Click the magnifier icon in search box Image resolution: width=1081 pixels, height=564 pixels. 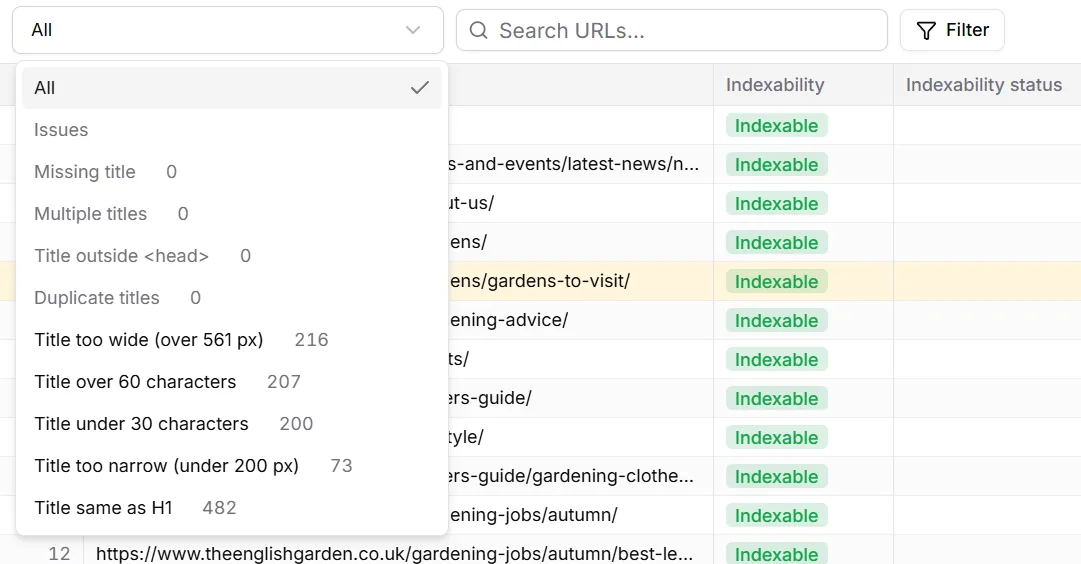pos(478,30)
